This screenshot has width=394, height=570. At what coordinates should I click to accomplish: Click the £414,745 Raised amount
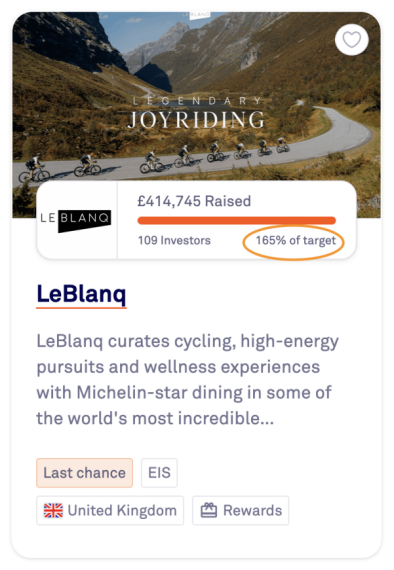tap(194, 201)
